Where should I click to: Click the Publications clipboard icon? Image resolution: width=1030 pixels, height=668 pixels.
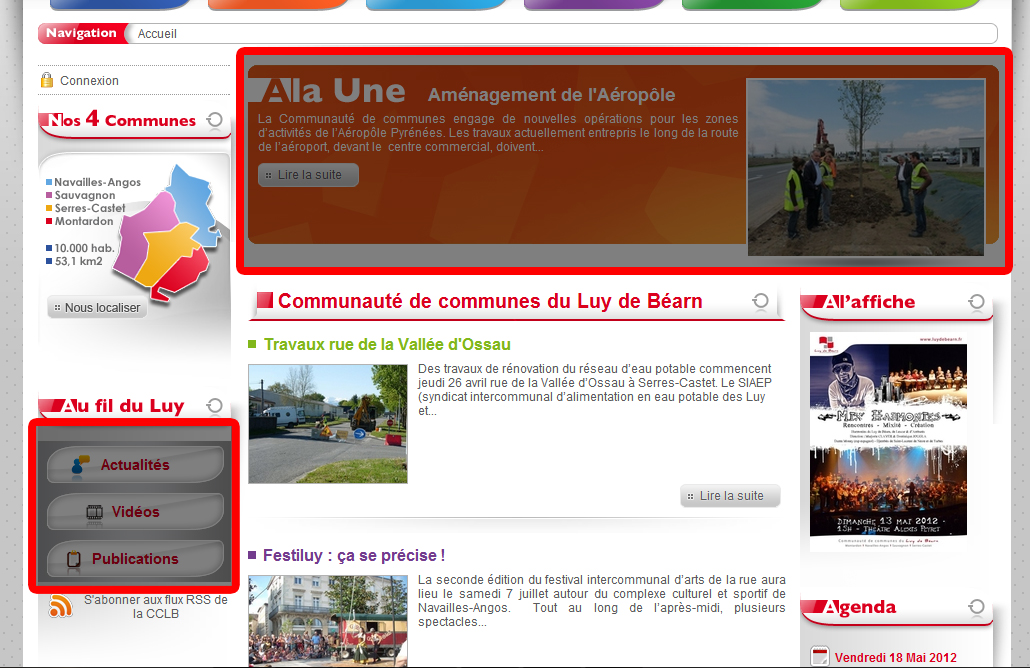click(x=73, y=559)
